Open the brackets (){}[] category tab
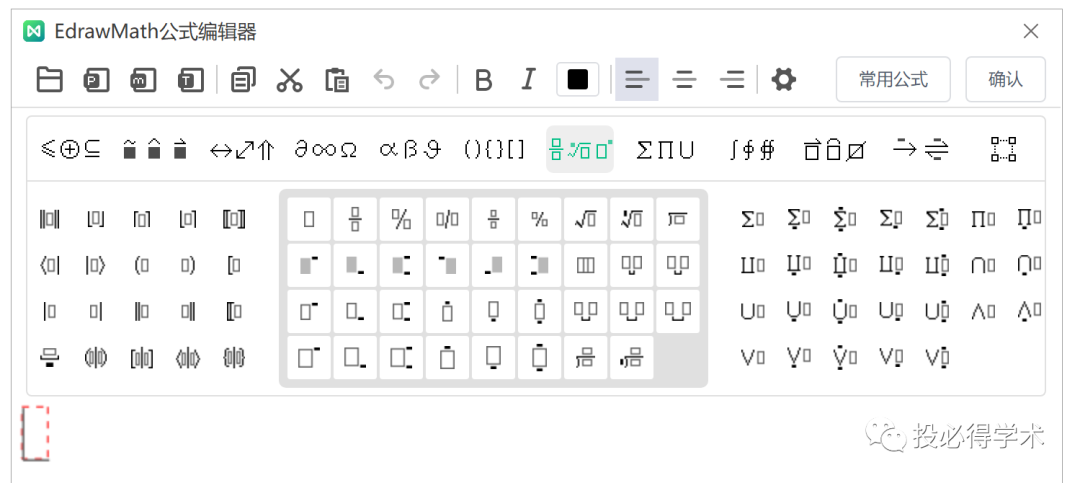Viewport: 1080px width, 483px height. [x=494, y=149]
